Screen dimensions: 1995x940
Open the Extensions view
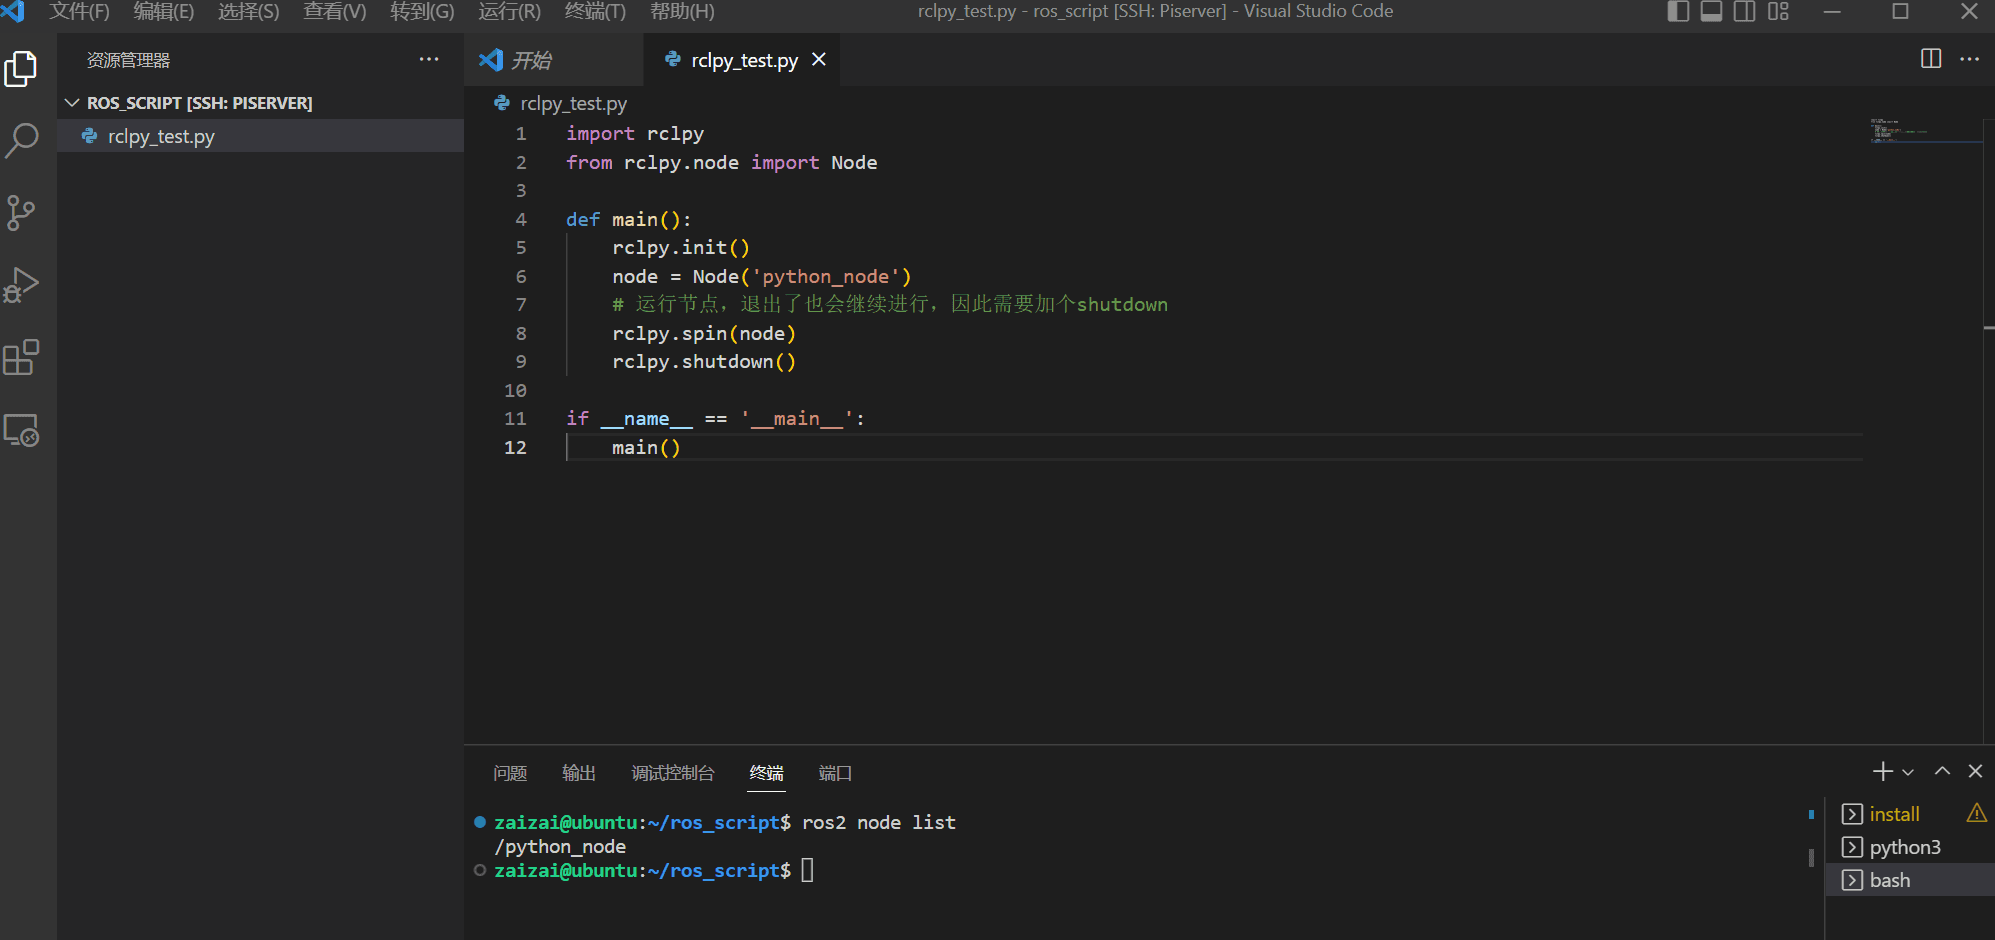coord(21,357)
